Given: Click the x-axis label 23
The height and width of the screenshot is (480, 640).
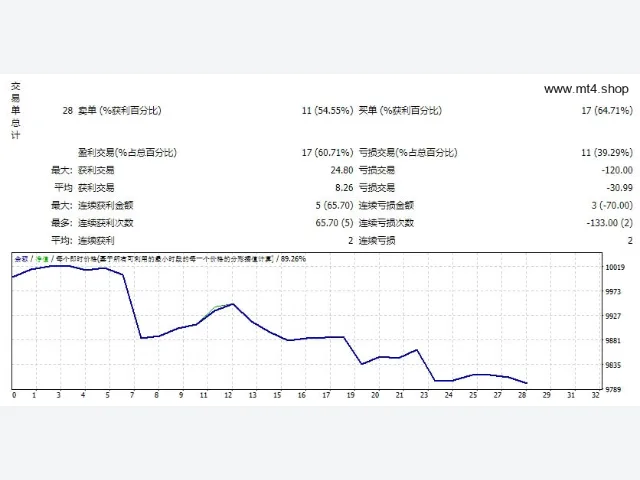Looking at the screenshot, I should [x=424, y=395].
